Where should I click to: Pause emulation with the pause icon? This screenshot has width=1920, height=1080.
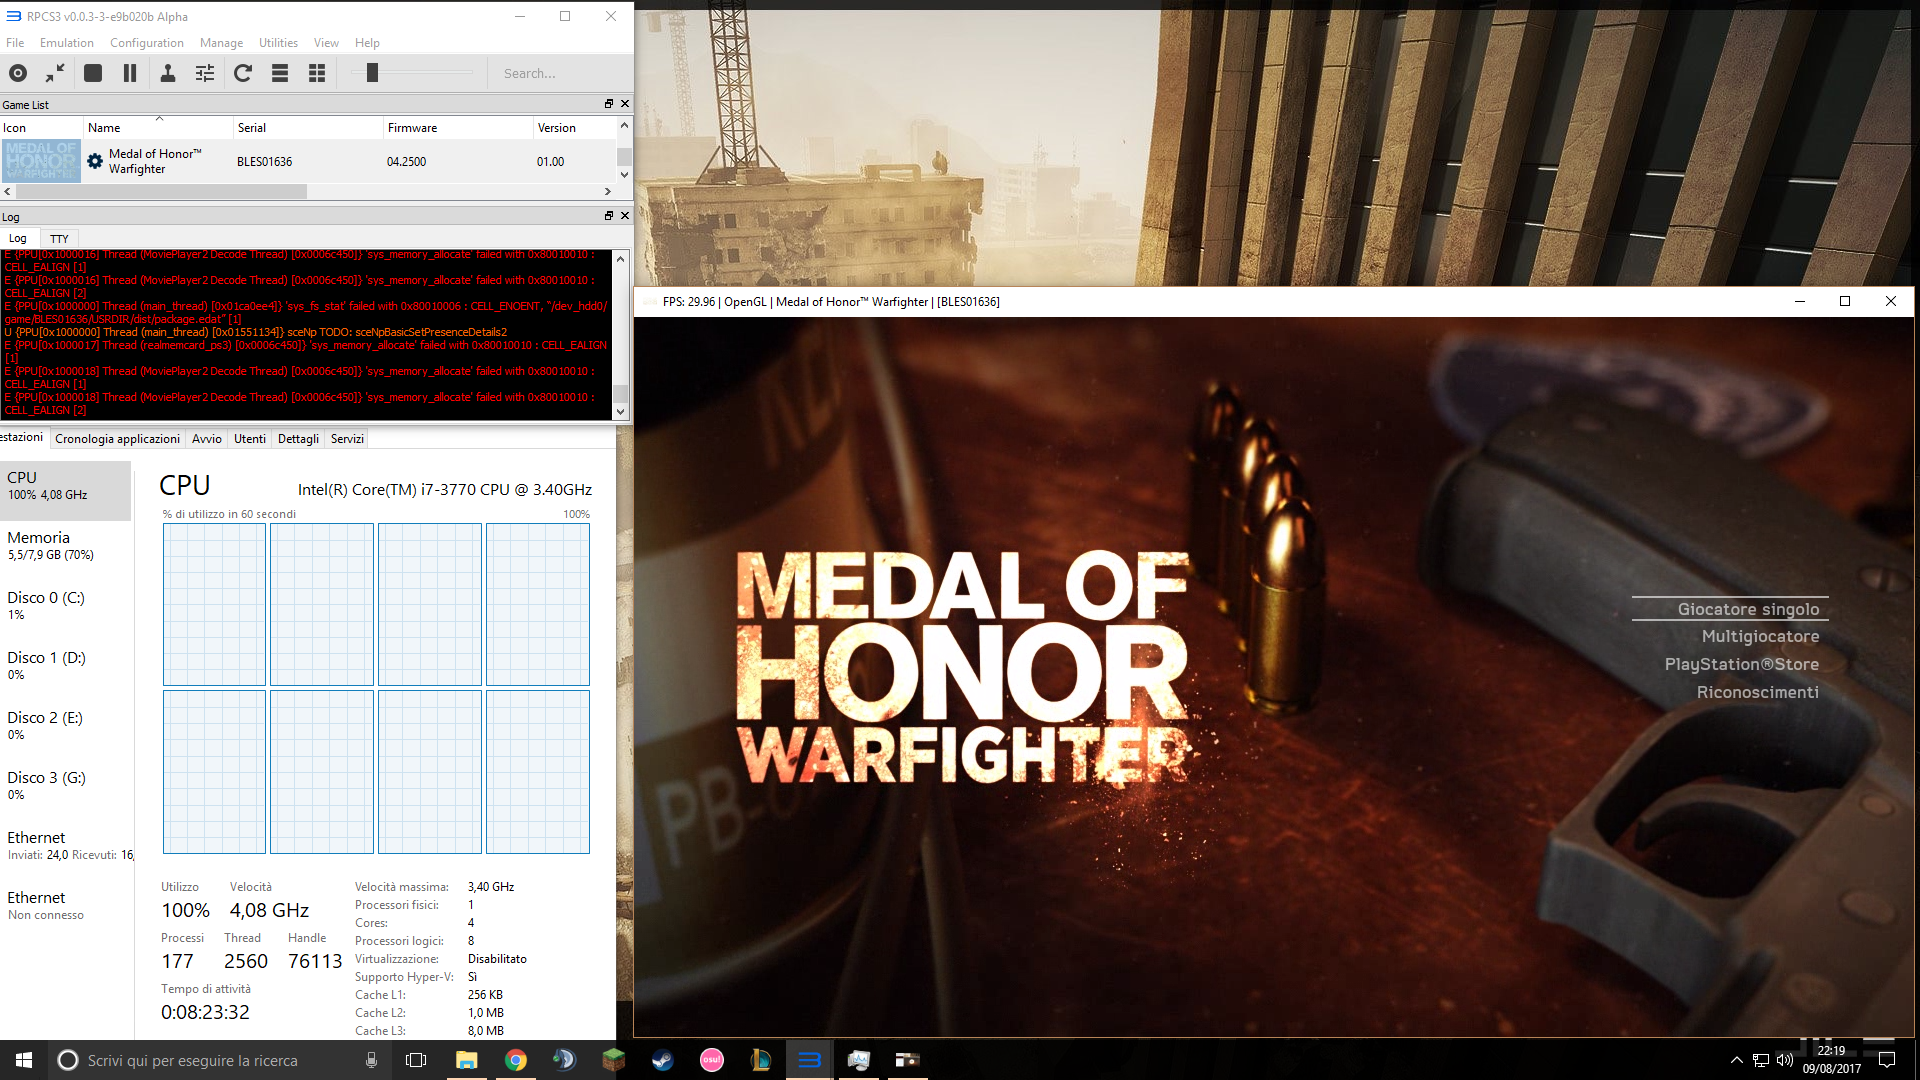point(130,73)
